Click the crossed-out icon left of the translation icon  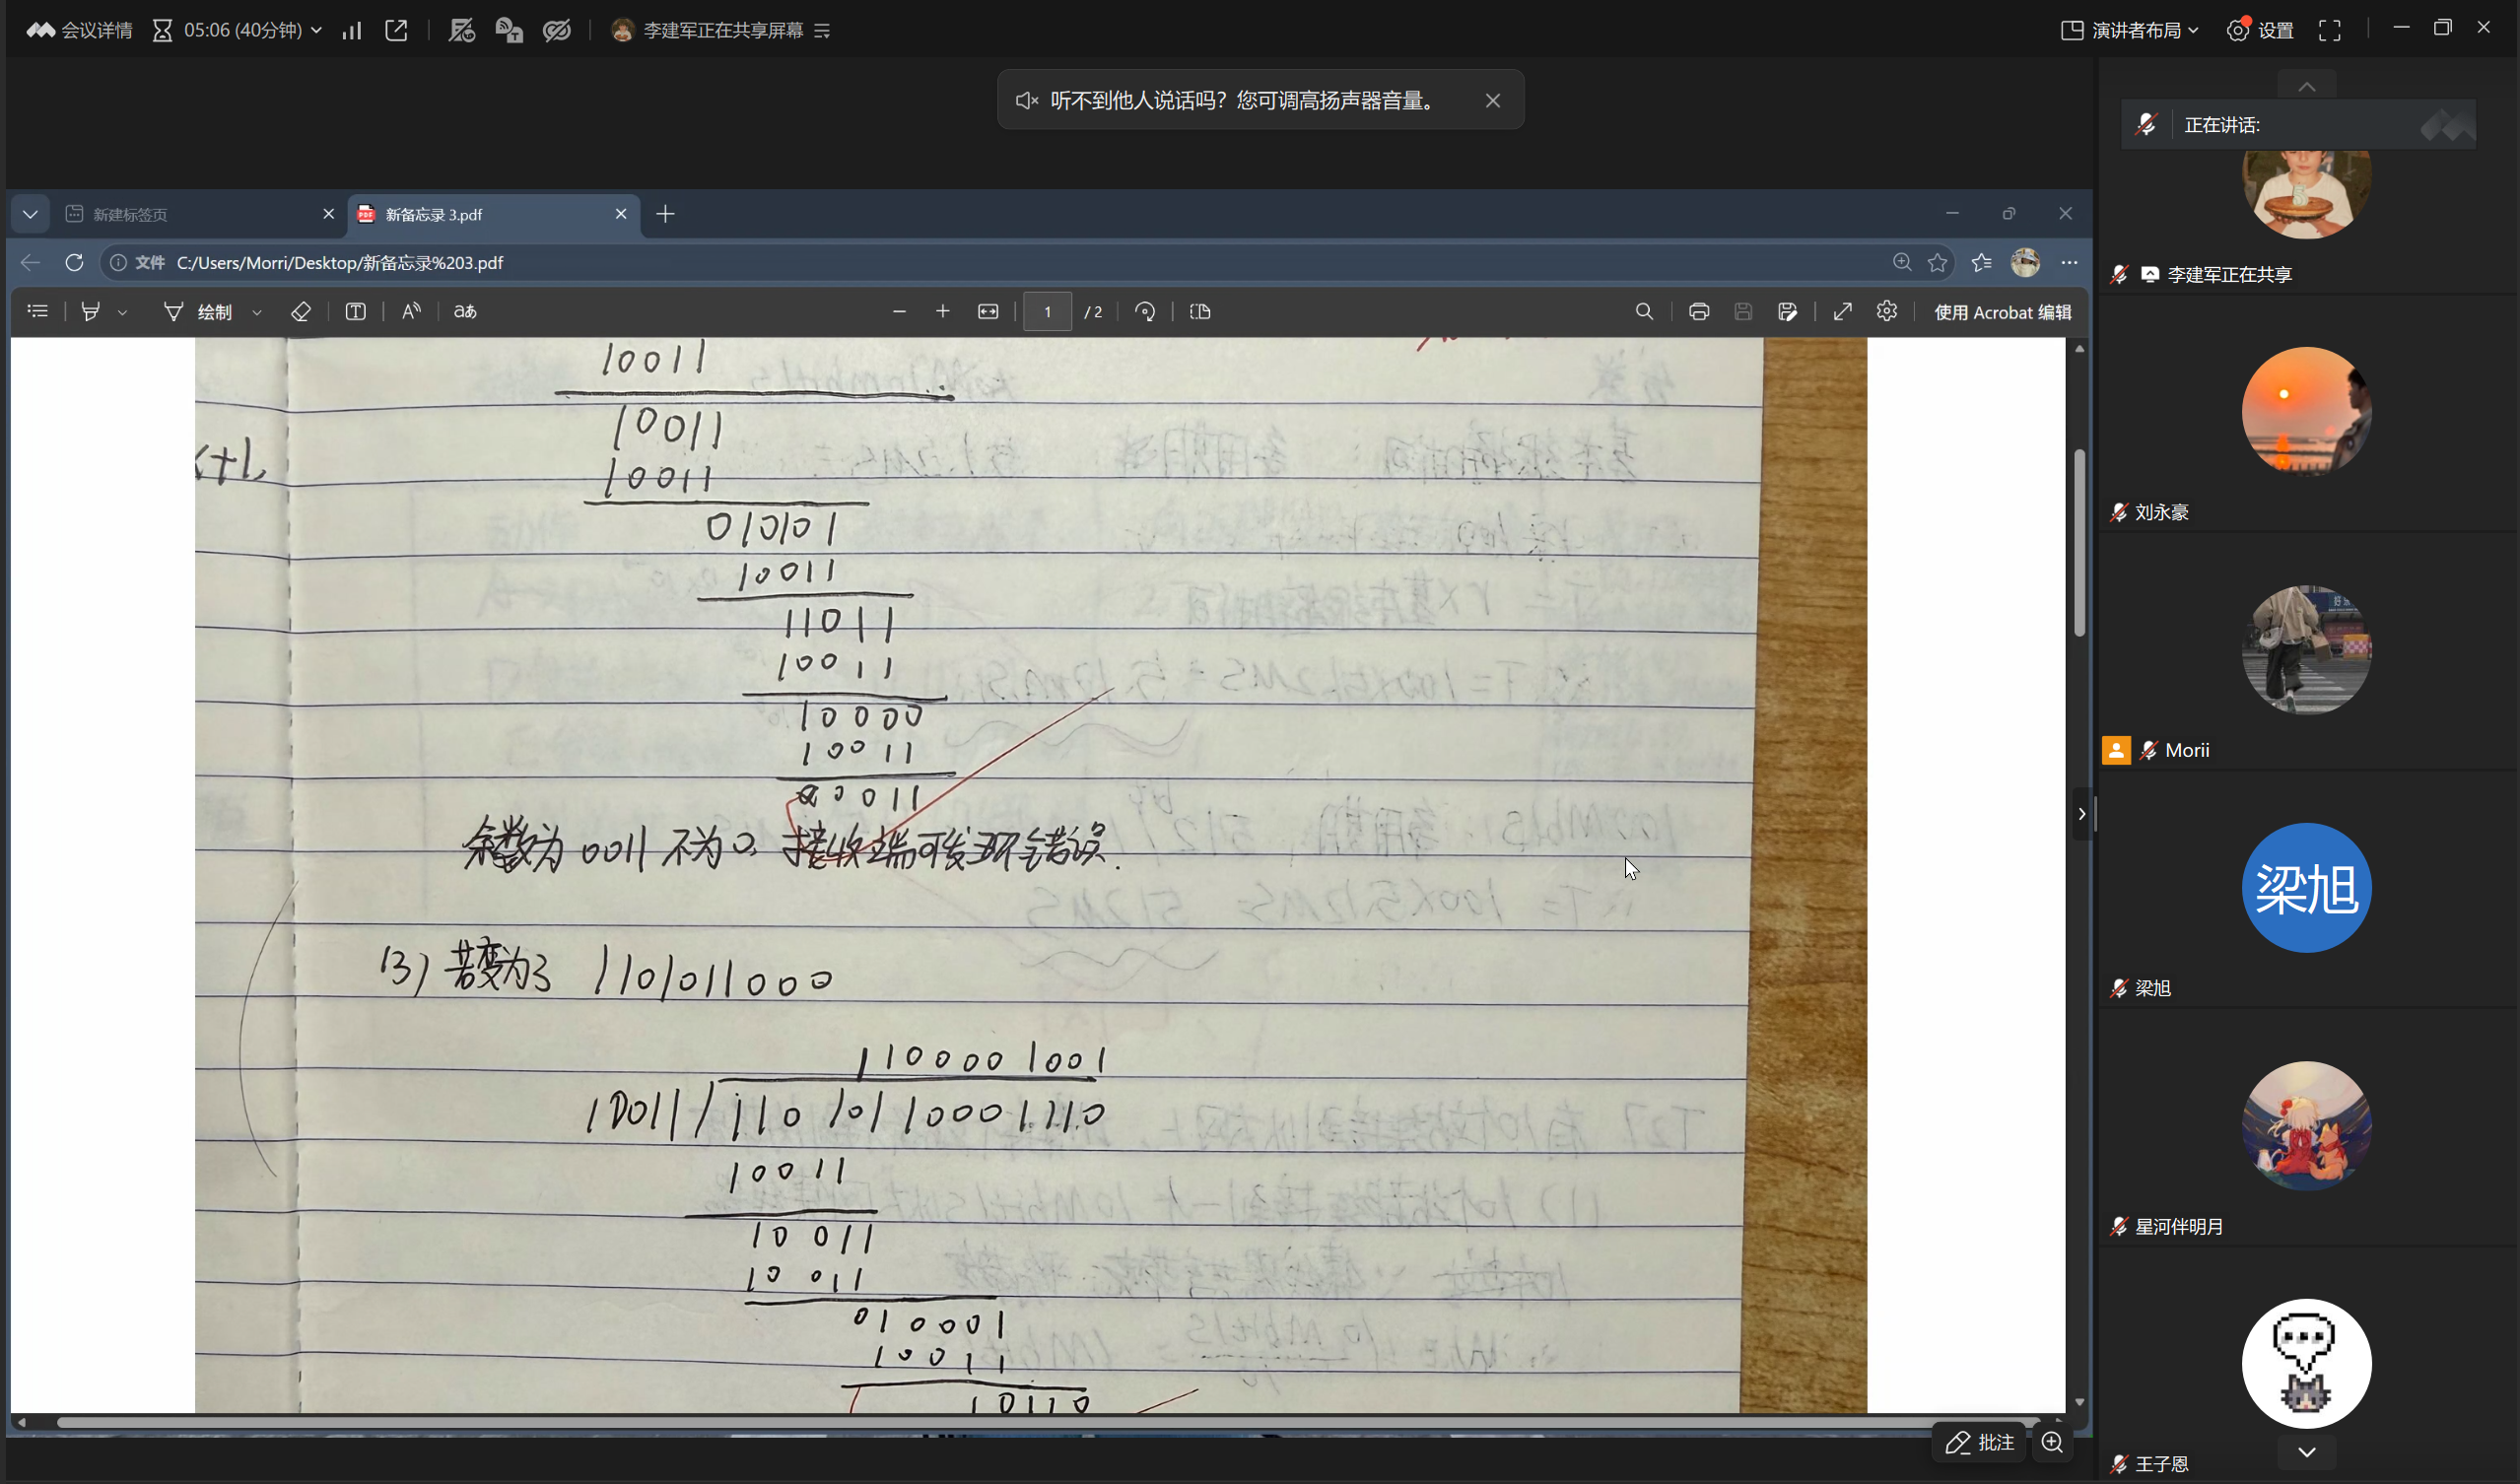461,30
